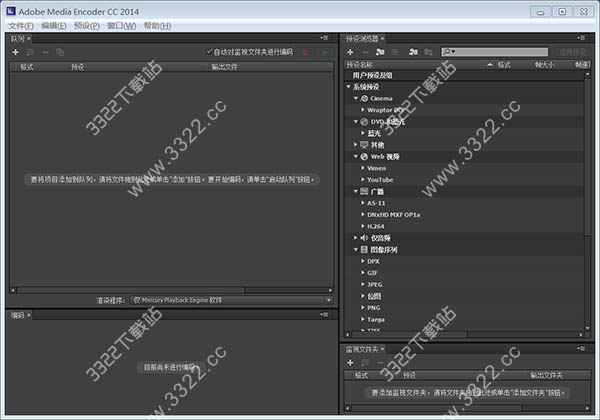
Task: Sort by the 帧大小 column header
Action: pyautogui.click(x=544, y=65)
